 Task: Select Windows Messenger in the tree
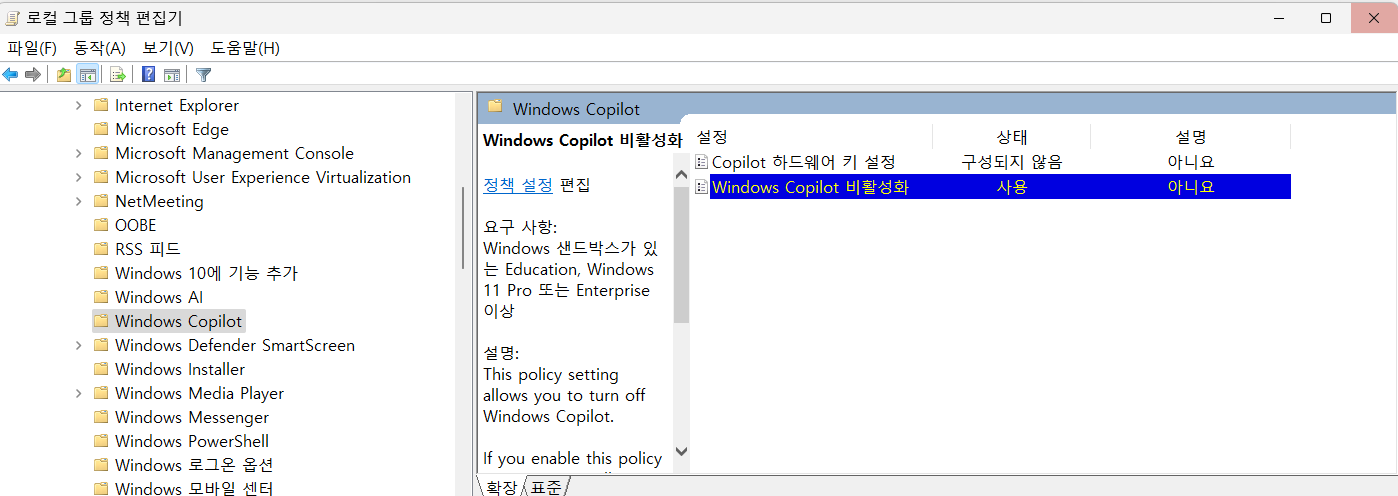coord(192,417)
